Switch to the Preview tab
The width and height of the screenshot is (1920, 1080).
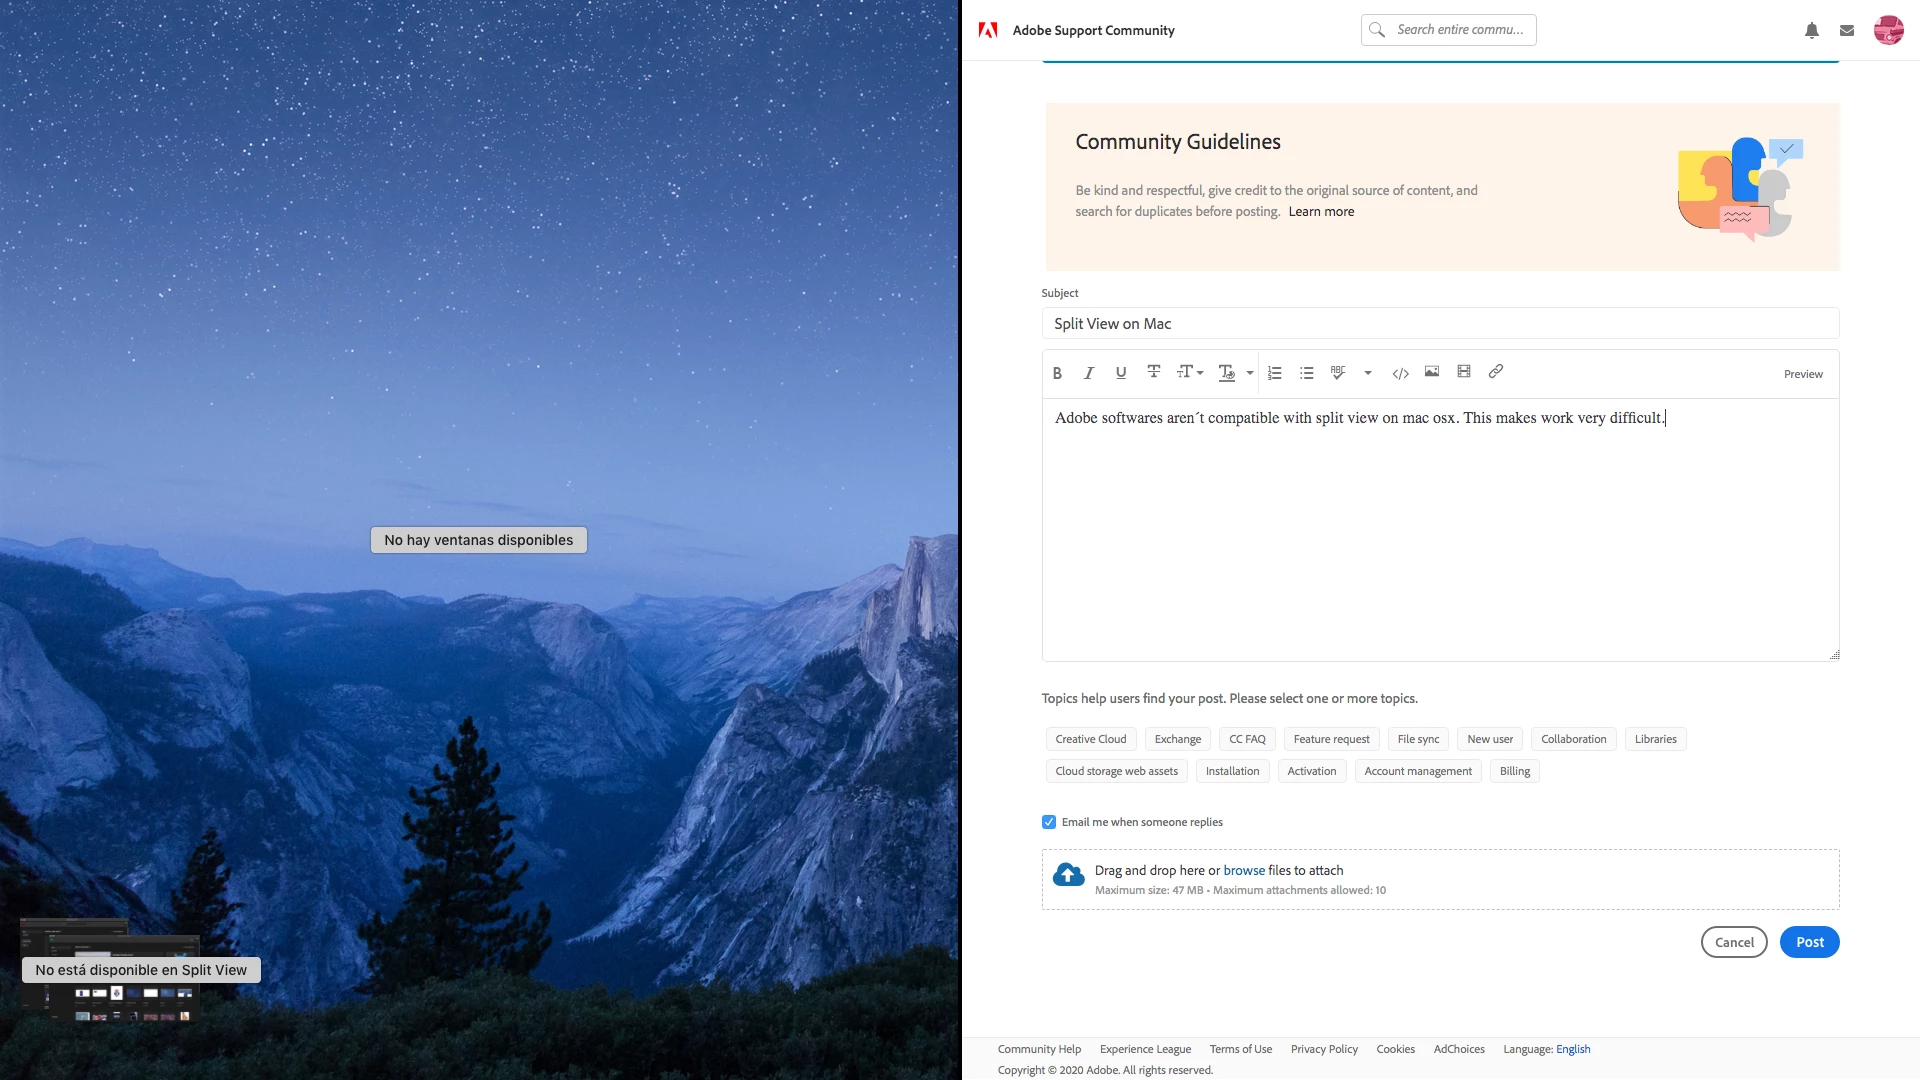click(x=1803, y=374)
